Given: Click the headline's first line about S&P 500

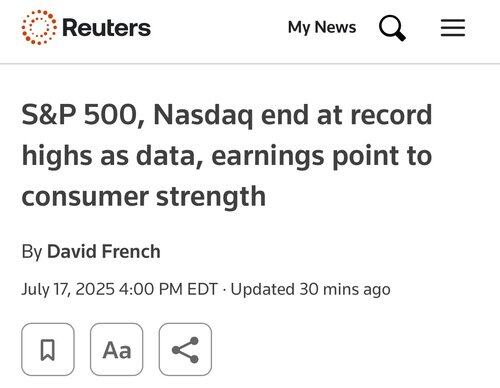Looking at the screenshot, I should coord(227,115).
